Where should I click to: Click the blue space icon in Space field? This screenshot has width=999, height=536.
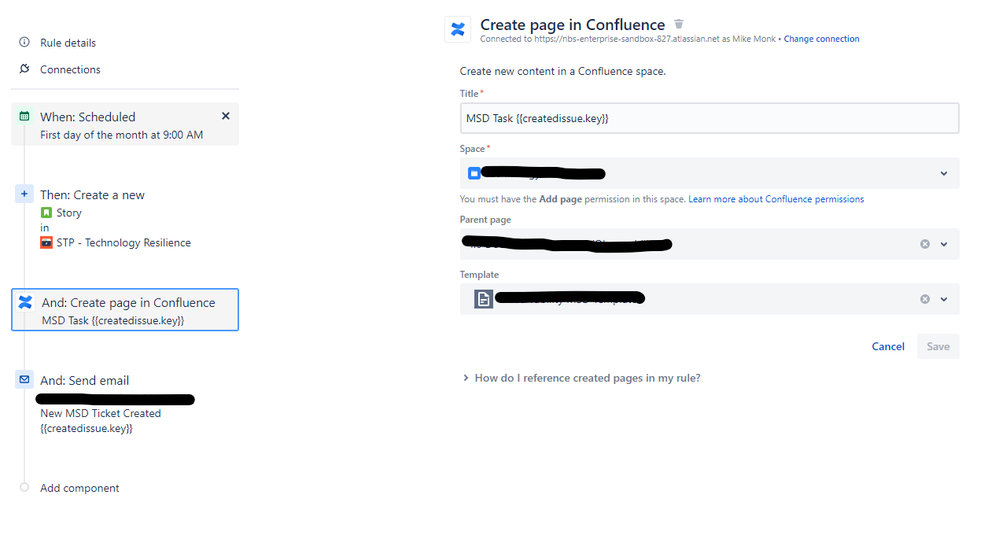[474, 173]
